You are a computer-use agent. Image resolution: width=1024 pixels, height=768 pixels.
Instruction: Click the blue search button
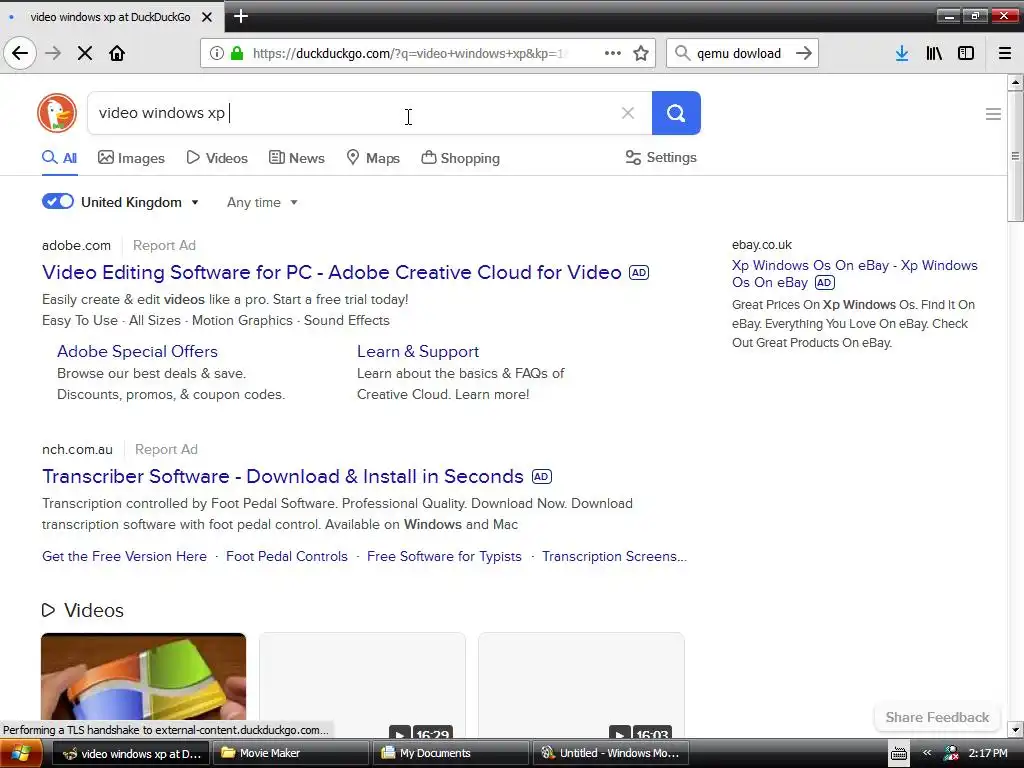click(x=676, y=113)
